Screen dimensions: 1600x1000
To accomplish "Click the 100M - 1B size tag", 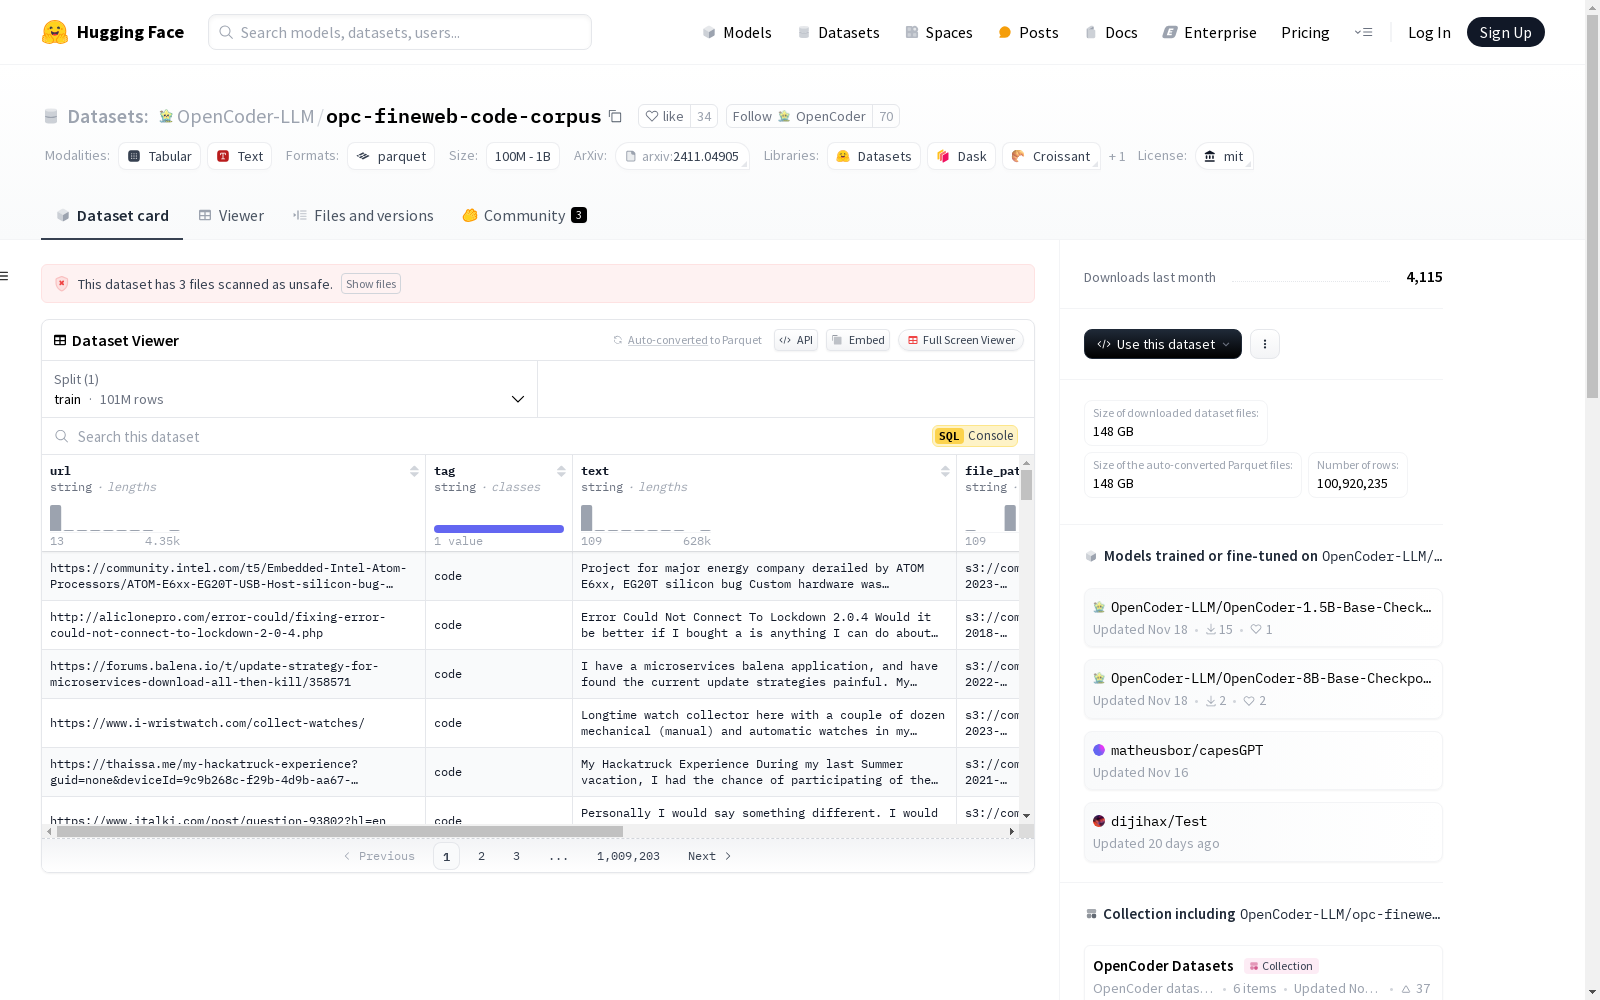I will [523, 156].
